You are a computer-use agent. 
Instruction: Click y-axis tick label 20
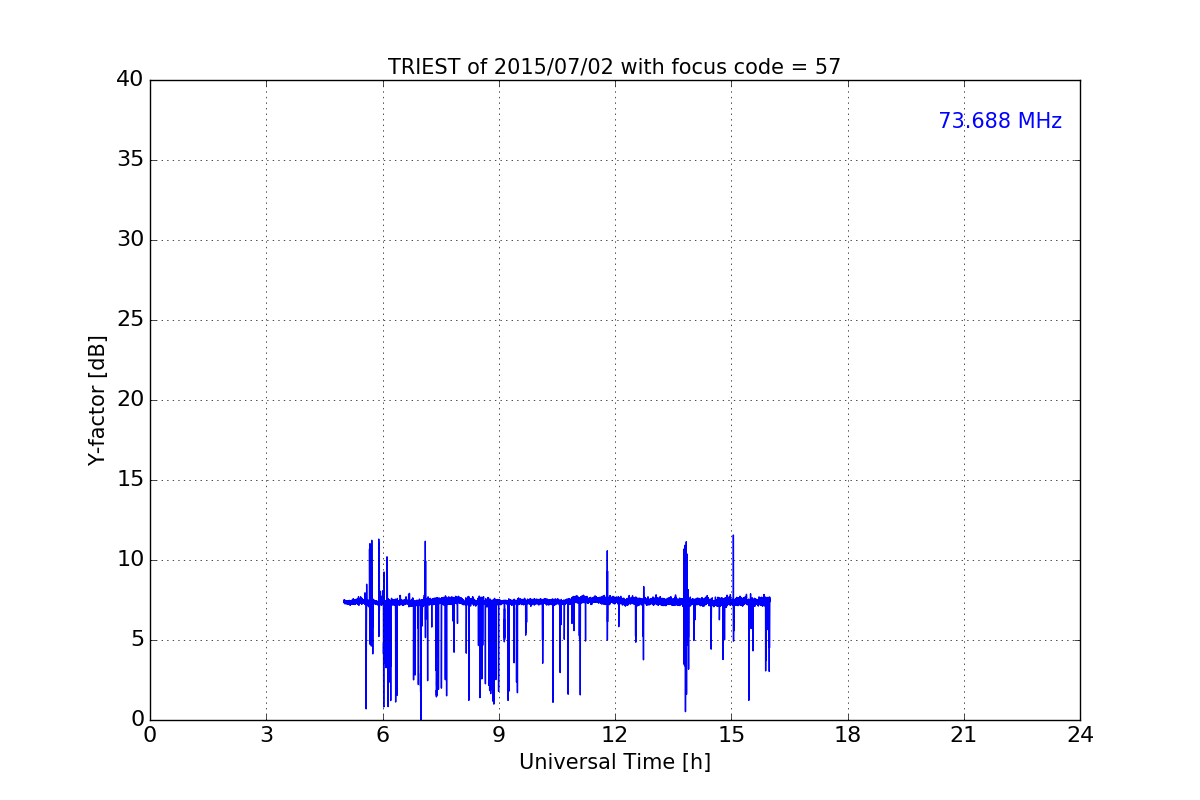tap(130, 400)
